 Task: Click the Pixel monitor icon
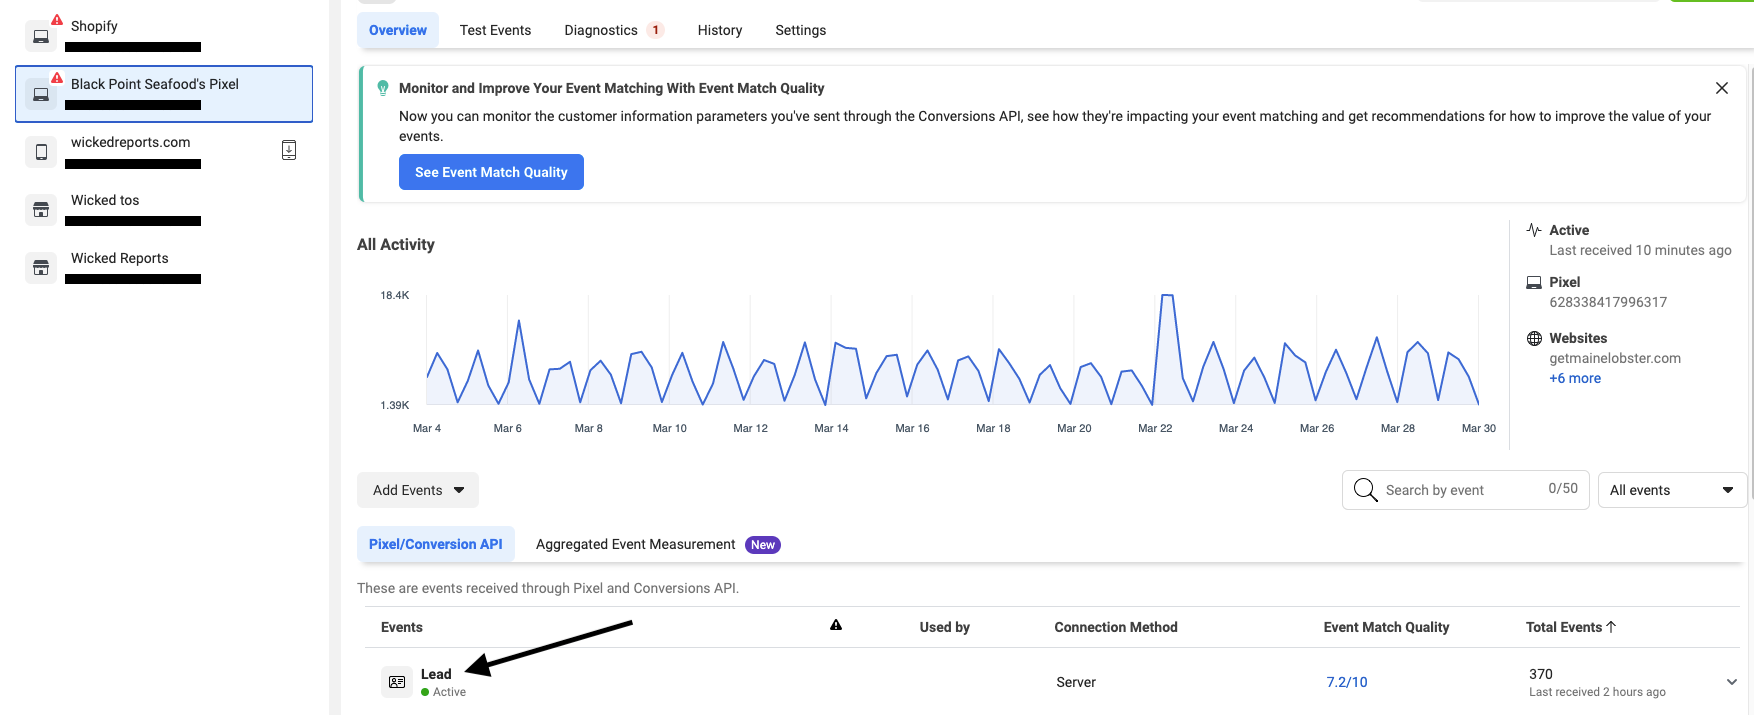tap(1534, 282)
